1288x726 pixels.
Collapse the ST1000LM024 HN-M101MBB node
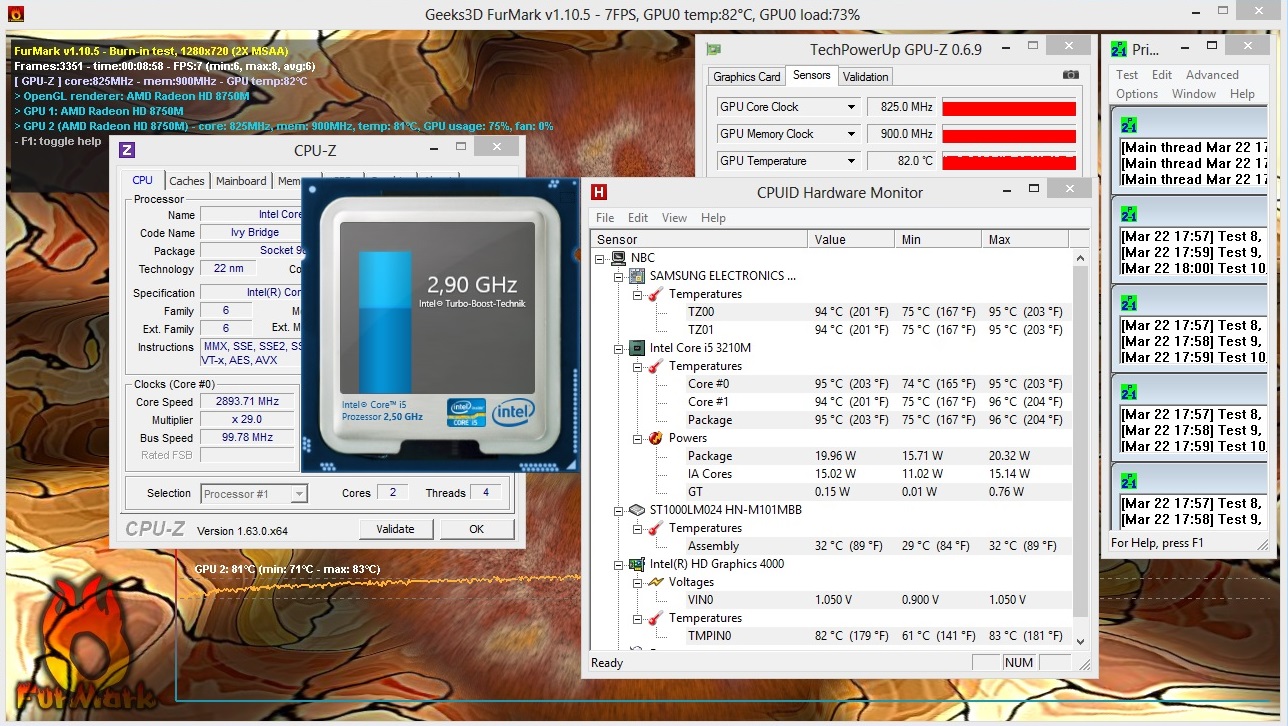click(x=618, y=510)
